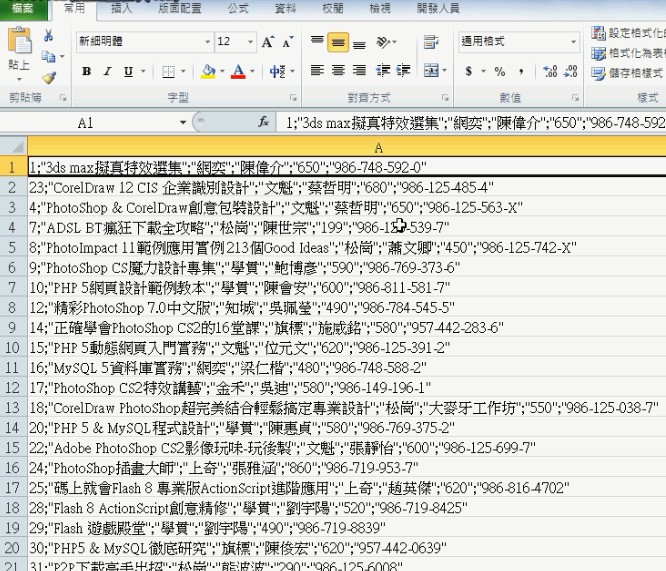Switch to the 公式 ribbon tab
Viewport: 666px width, 571px height.
click(x=238, y=8)
